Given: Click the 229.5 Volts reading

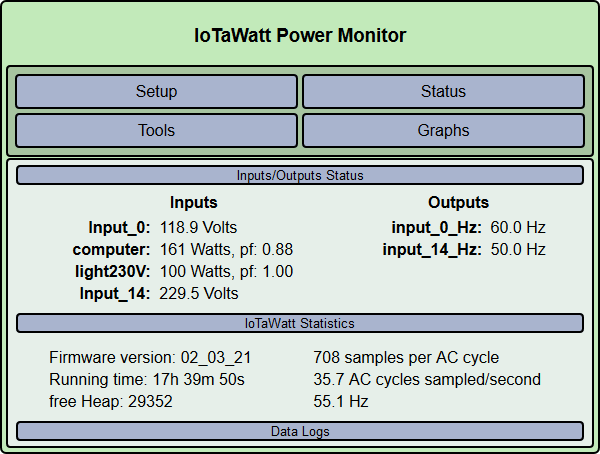Looking at the screenshot, I should click(199, 294).
